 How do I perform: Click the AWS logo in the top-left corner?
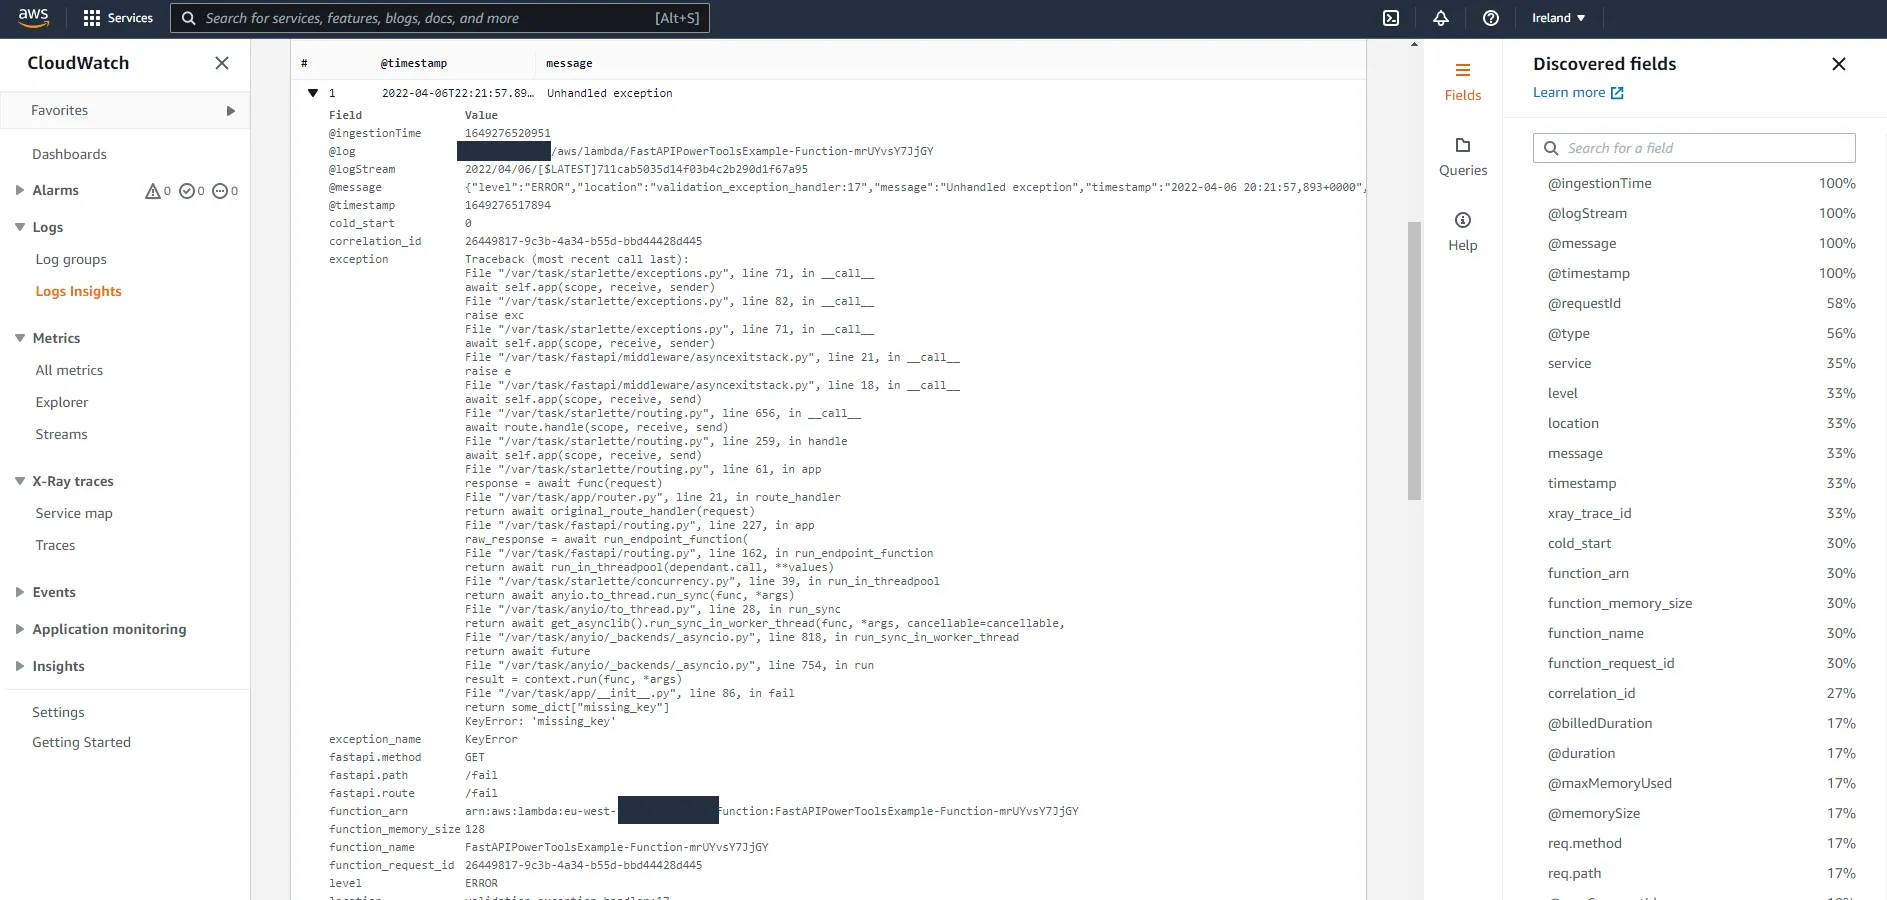33,17
